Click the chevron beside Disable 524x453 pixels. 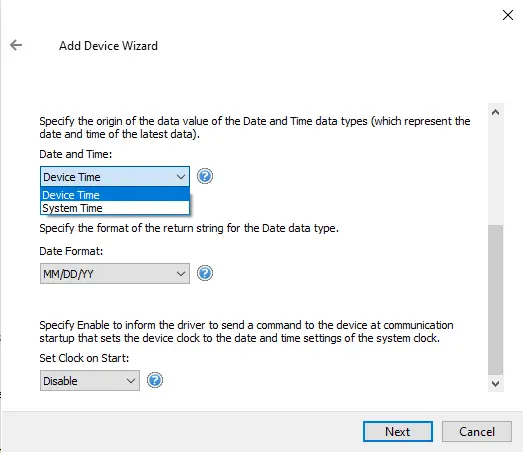coord(131,381)
